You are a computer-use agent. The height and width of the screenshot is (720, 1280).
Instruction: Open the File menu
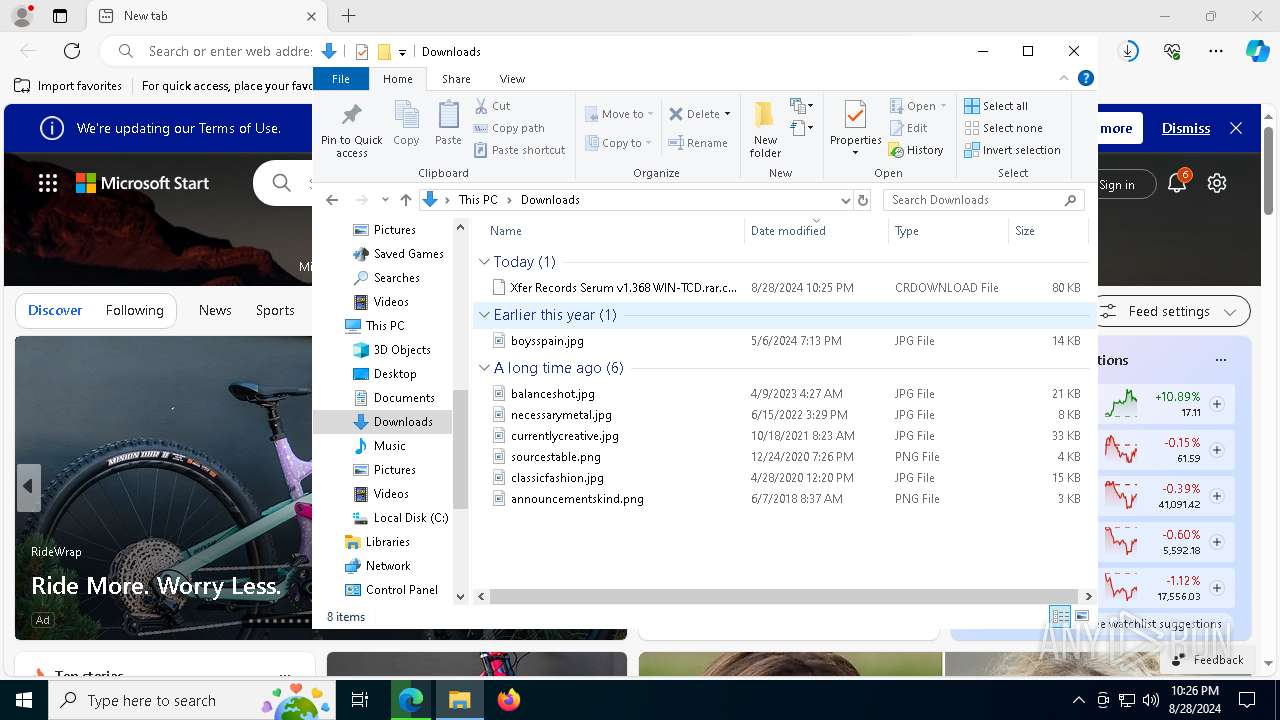[341, 79]
